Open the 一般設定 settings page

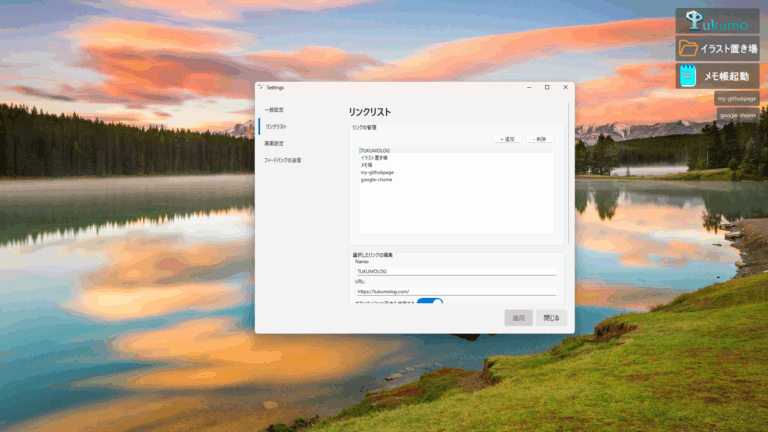(x=274, y=110)
